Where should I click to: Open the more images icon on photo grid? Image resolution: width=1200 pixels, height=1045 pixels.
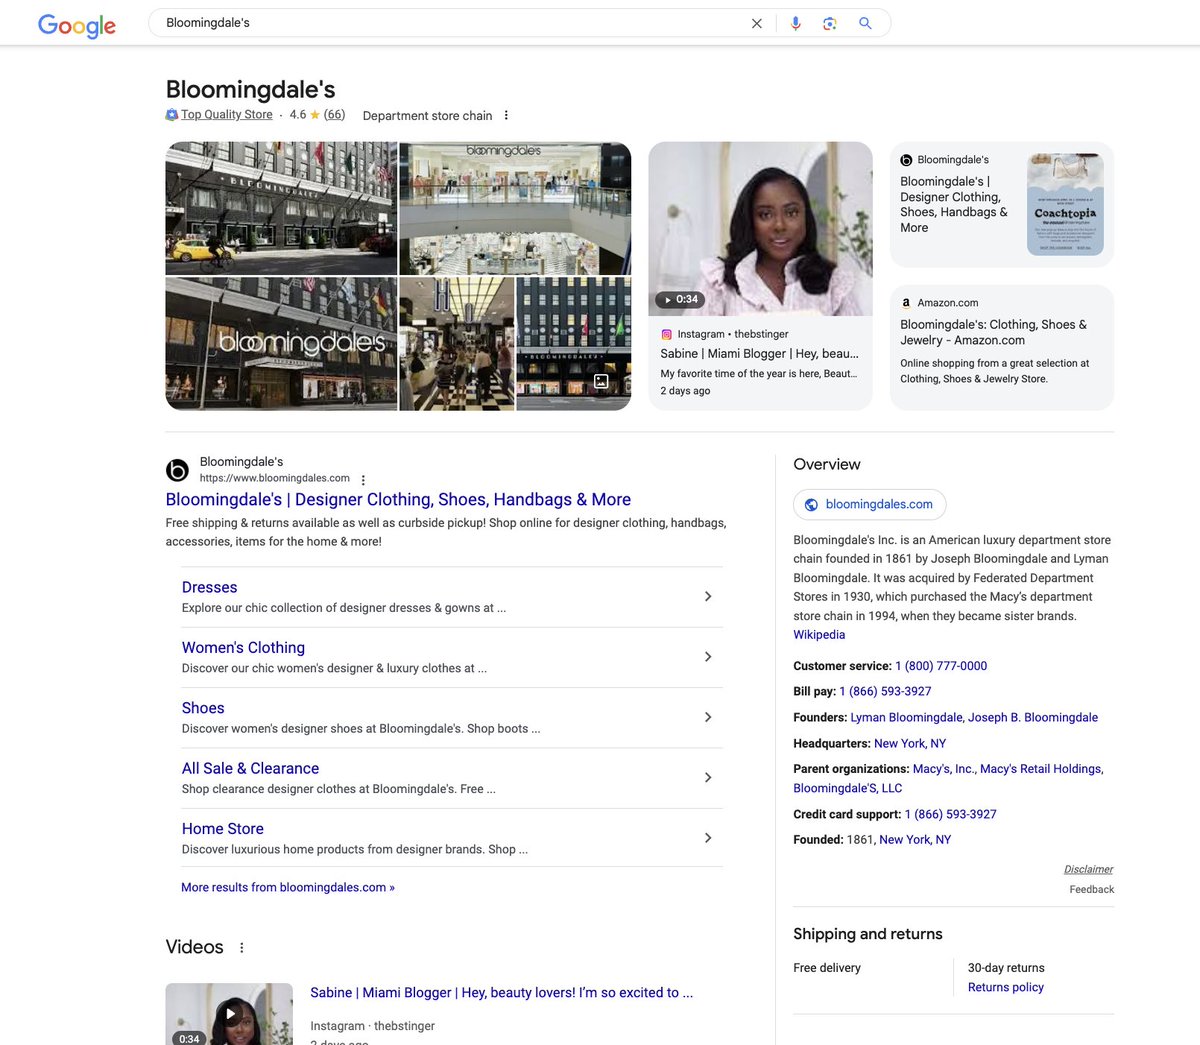click(x=601, y=381)
